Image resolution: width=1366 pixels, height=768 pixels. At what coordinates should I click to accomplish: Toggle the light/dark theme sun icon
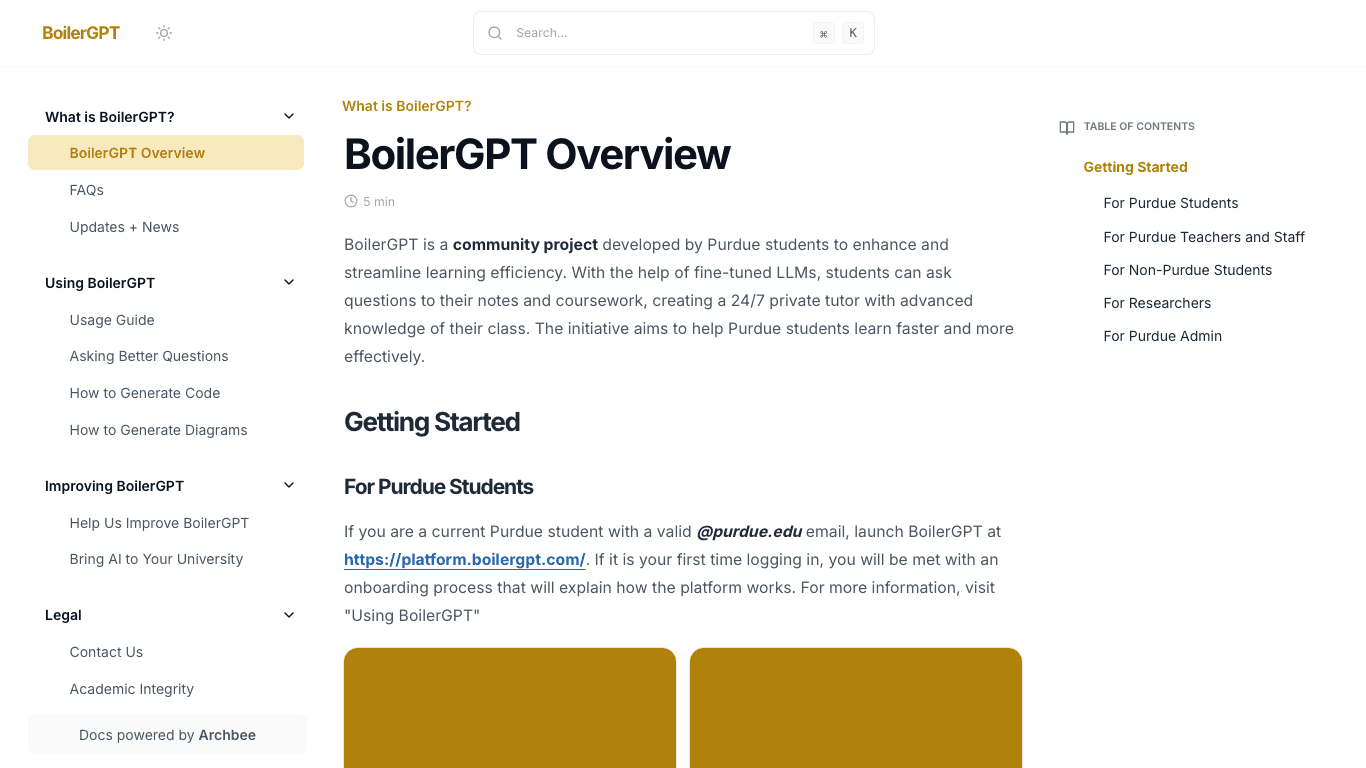[x=163, y=32]
